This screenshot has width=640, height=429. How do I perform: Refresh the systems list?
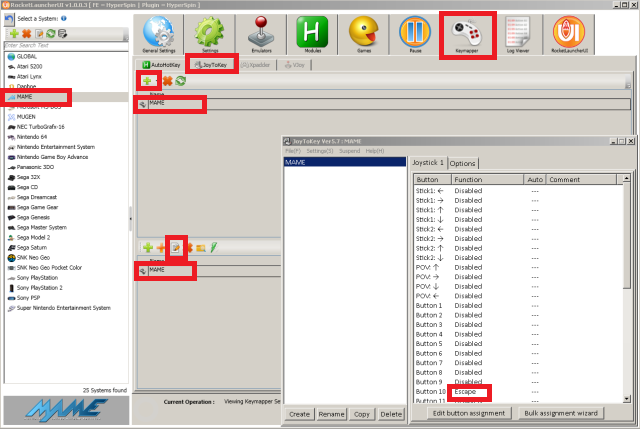(51, 33)
